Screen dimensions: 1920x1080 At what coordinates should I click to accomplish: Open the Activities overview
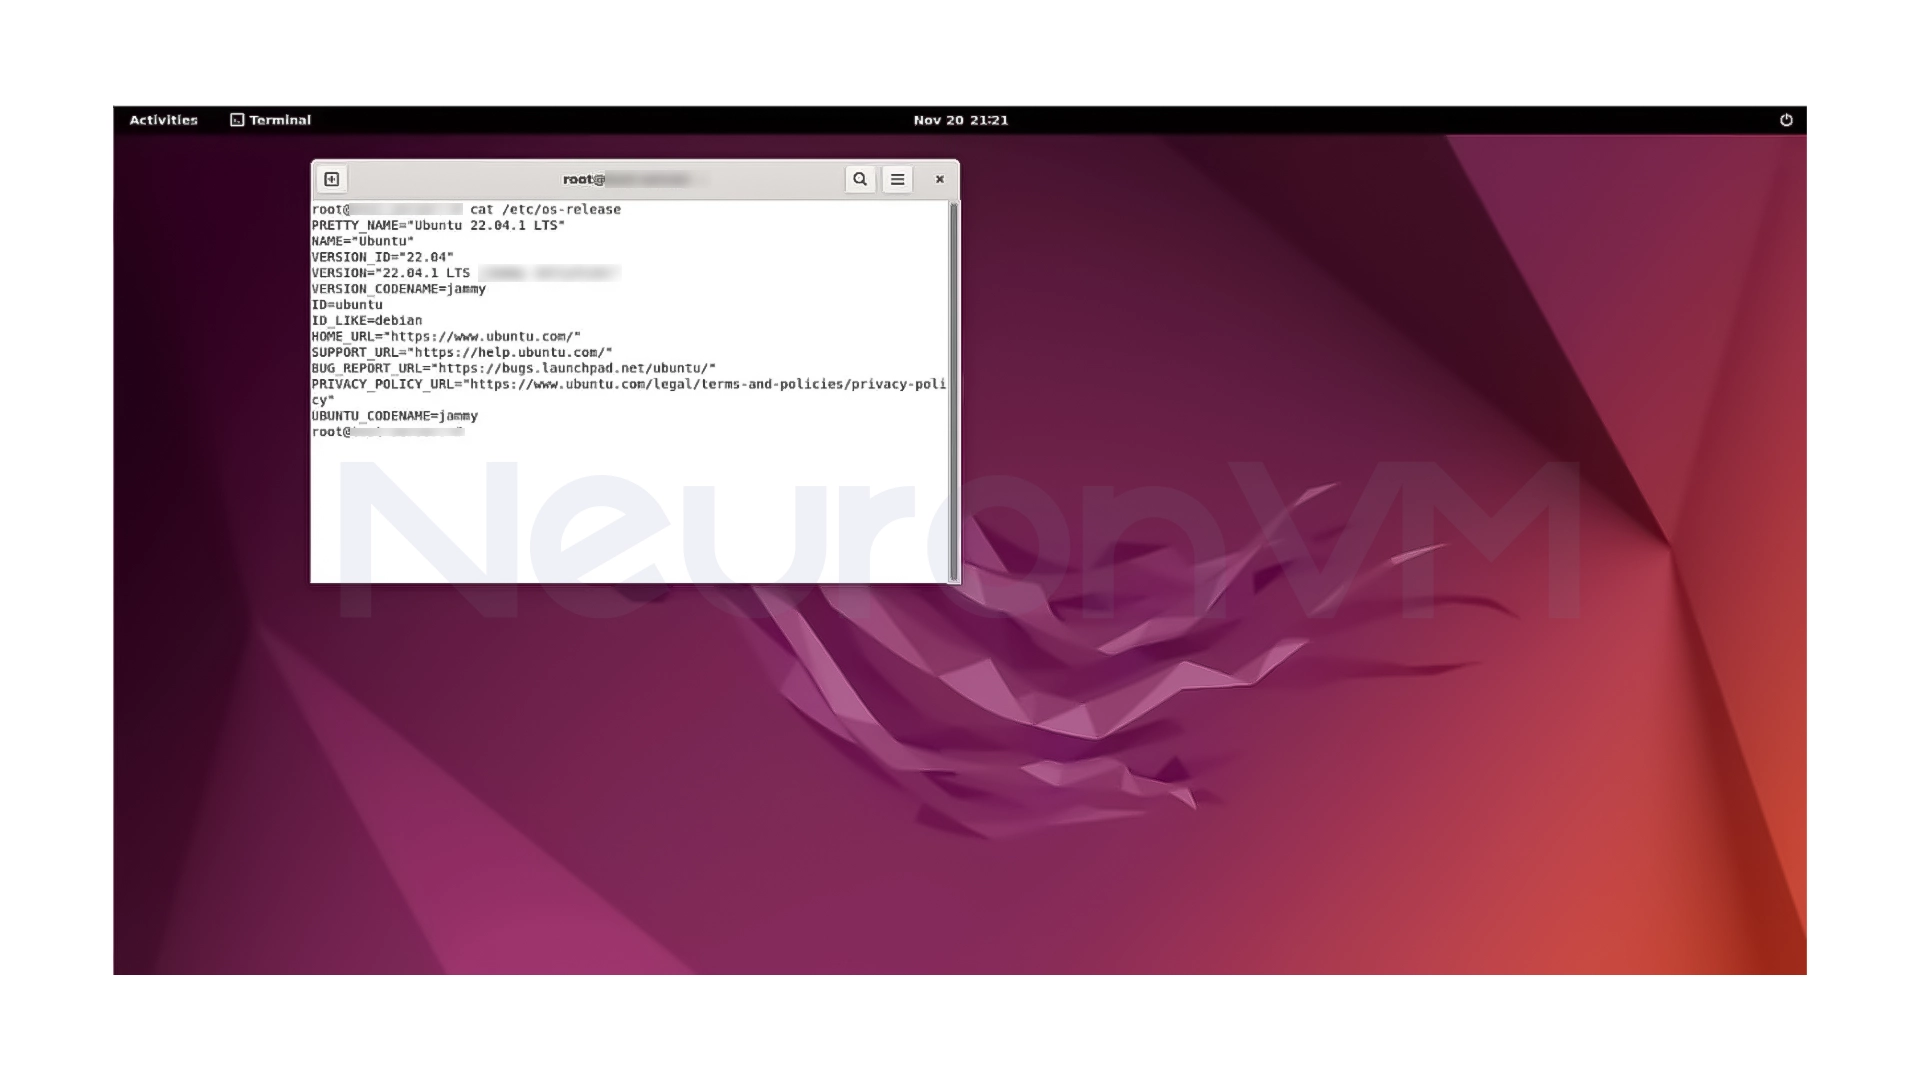[x=163, y=119]
